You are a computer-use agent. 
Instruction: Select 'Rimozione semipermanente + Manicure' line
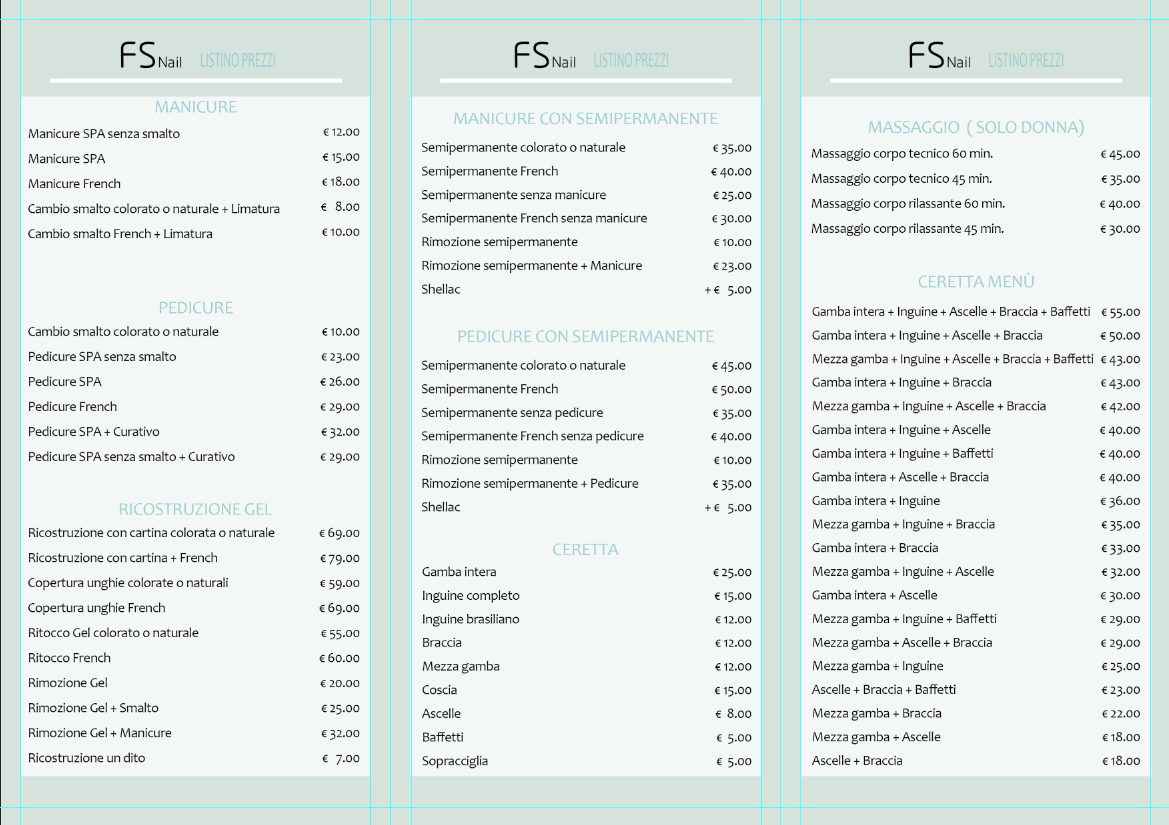point(532,265)
